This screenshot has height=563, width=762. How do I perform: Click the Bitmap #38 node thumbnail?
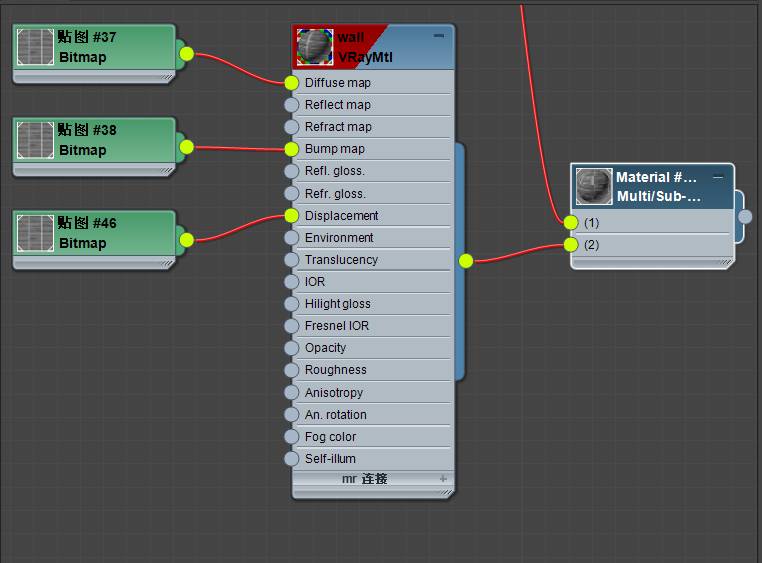coord(35,140)
